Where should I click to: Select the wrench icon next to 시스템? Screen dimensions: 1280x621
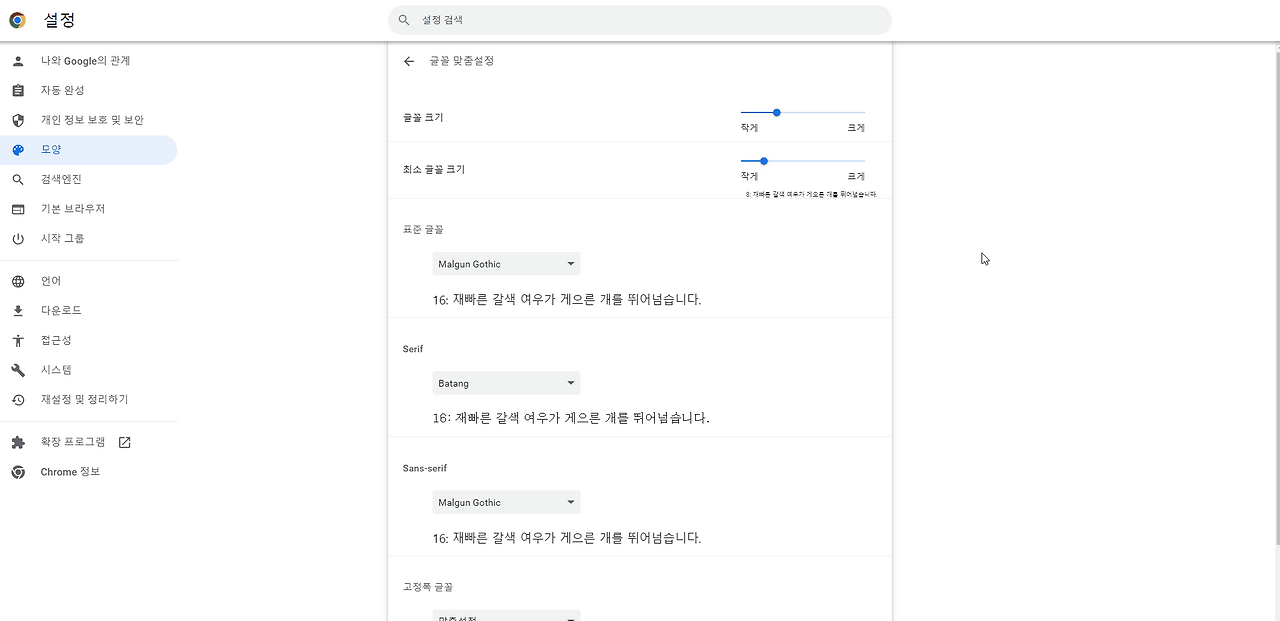(17, 369)
